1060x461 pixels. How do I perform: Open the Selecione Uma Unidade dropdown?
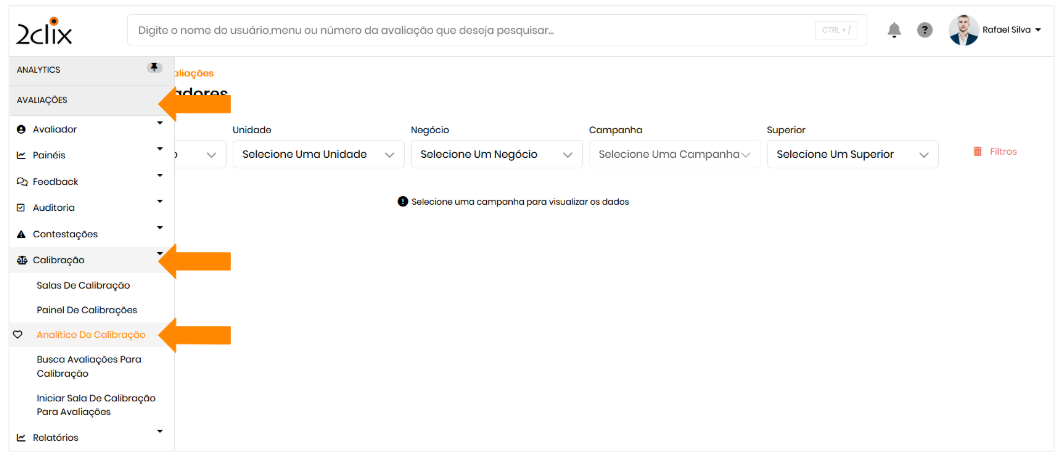(x=318, y=155)
